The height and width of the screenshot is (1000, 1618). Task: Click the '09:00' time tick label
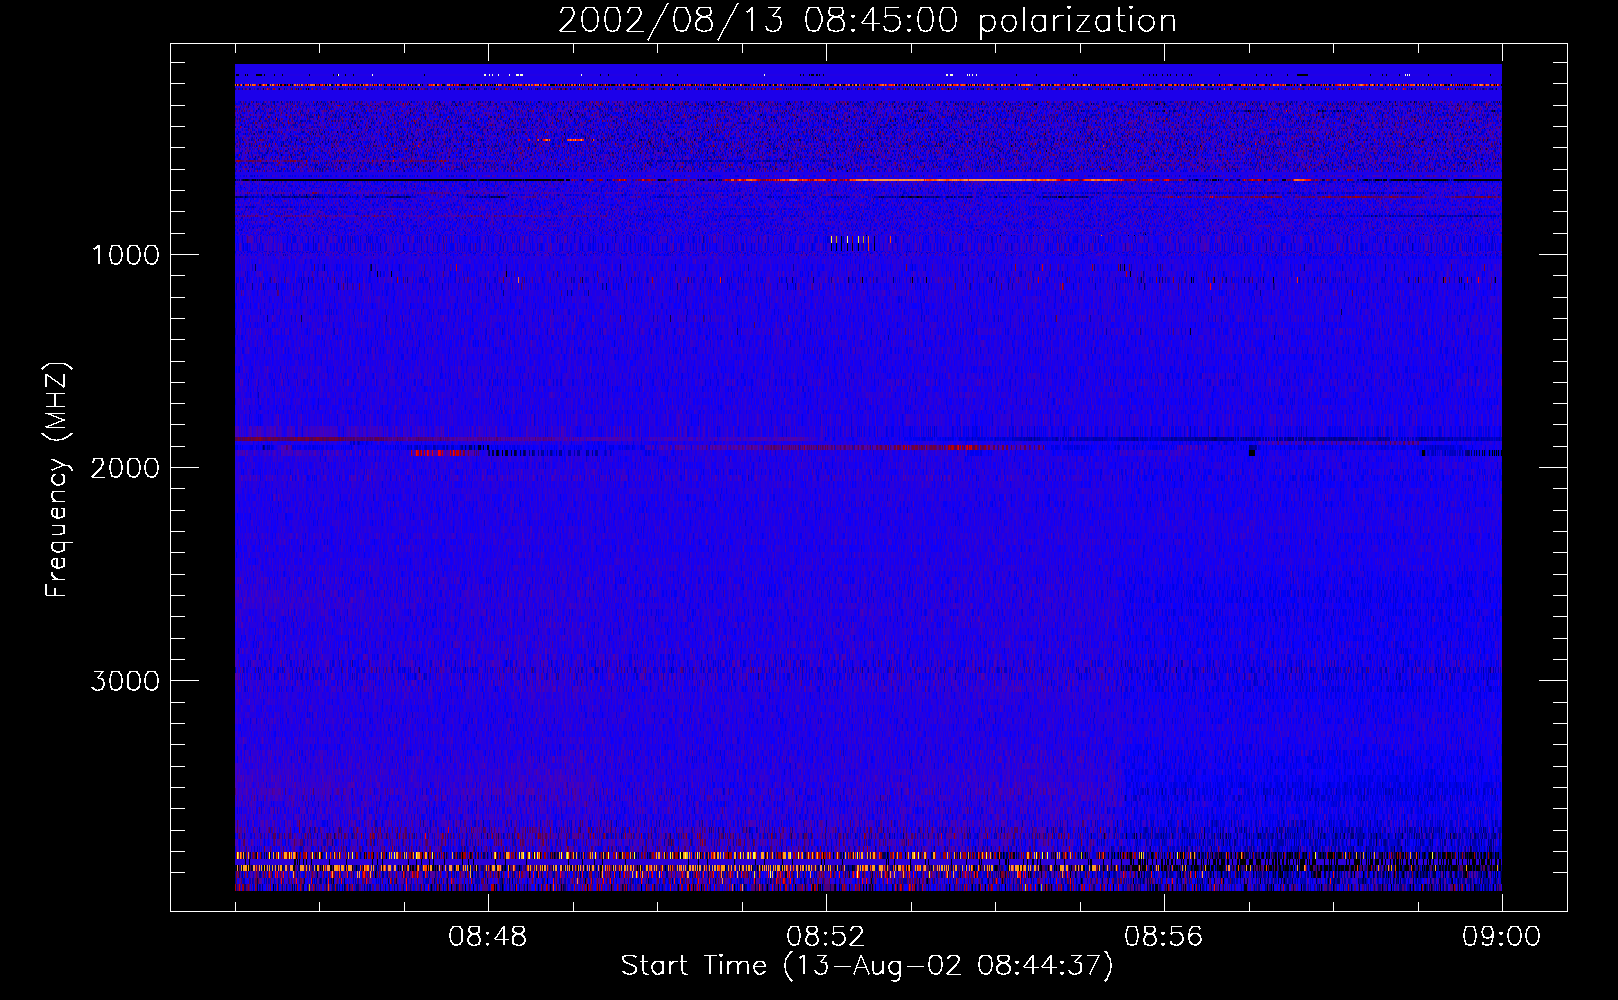tap(1501, 937)
